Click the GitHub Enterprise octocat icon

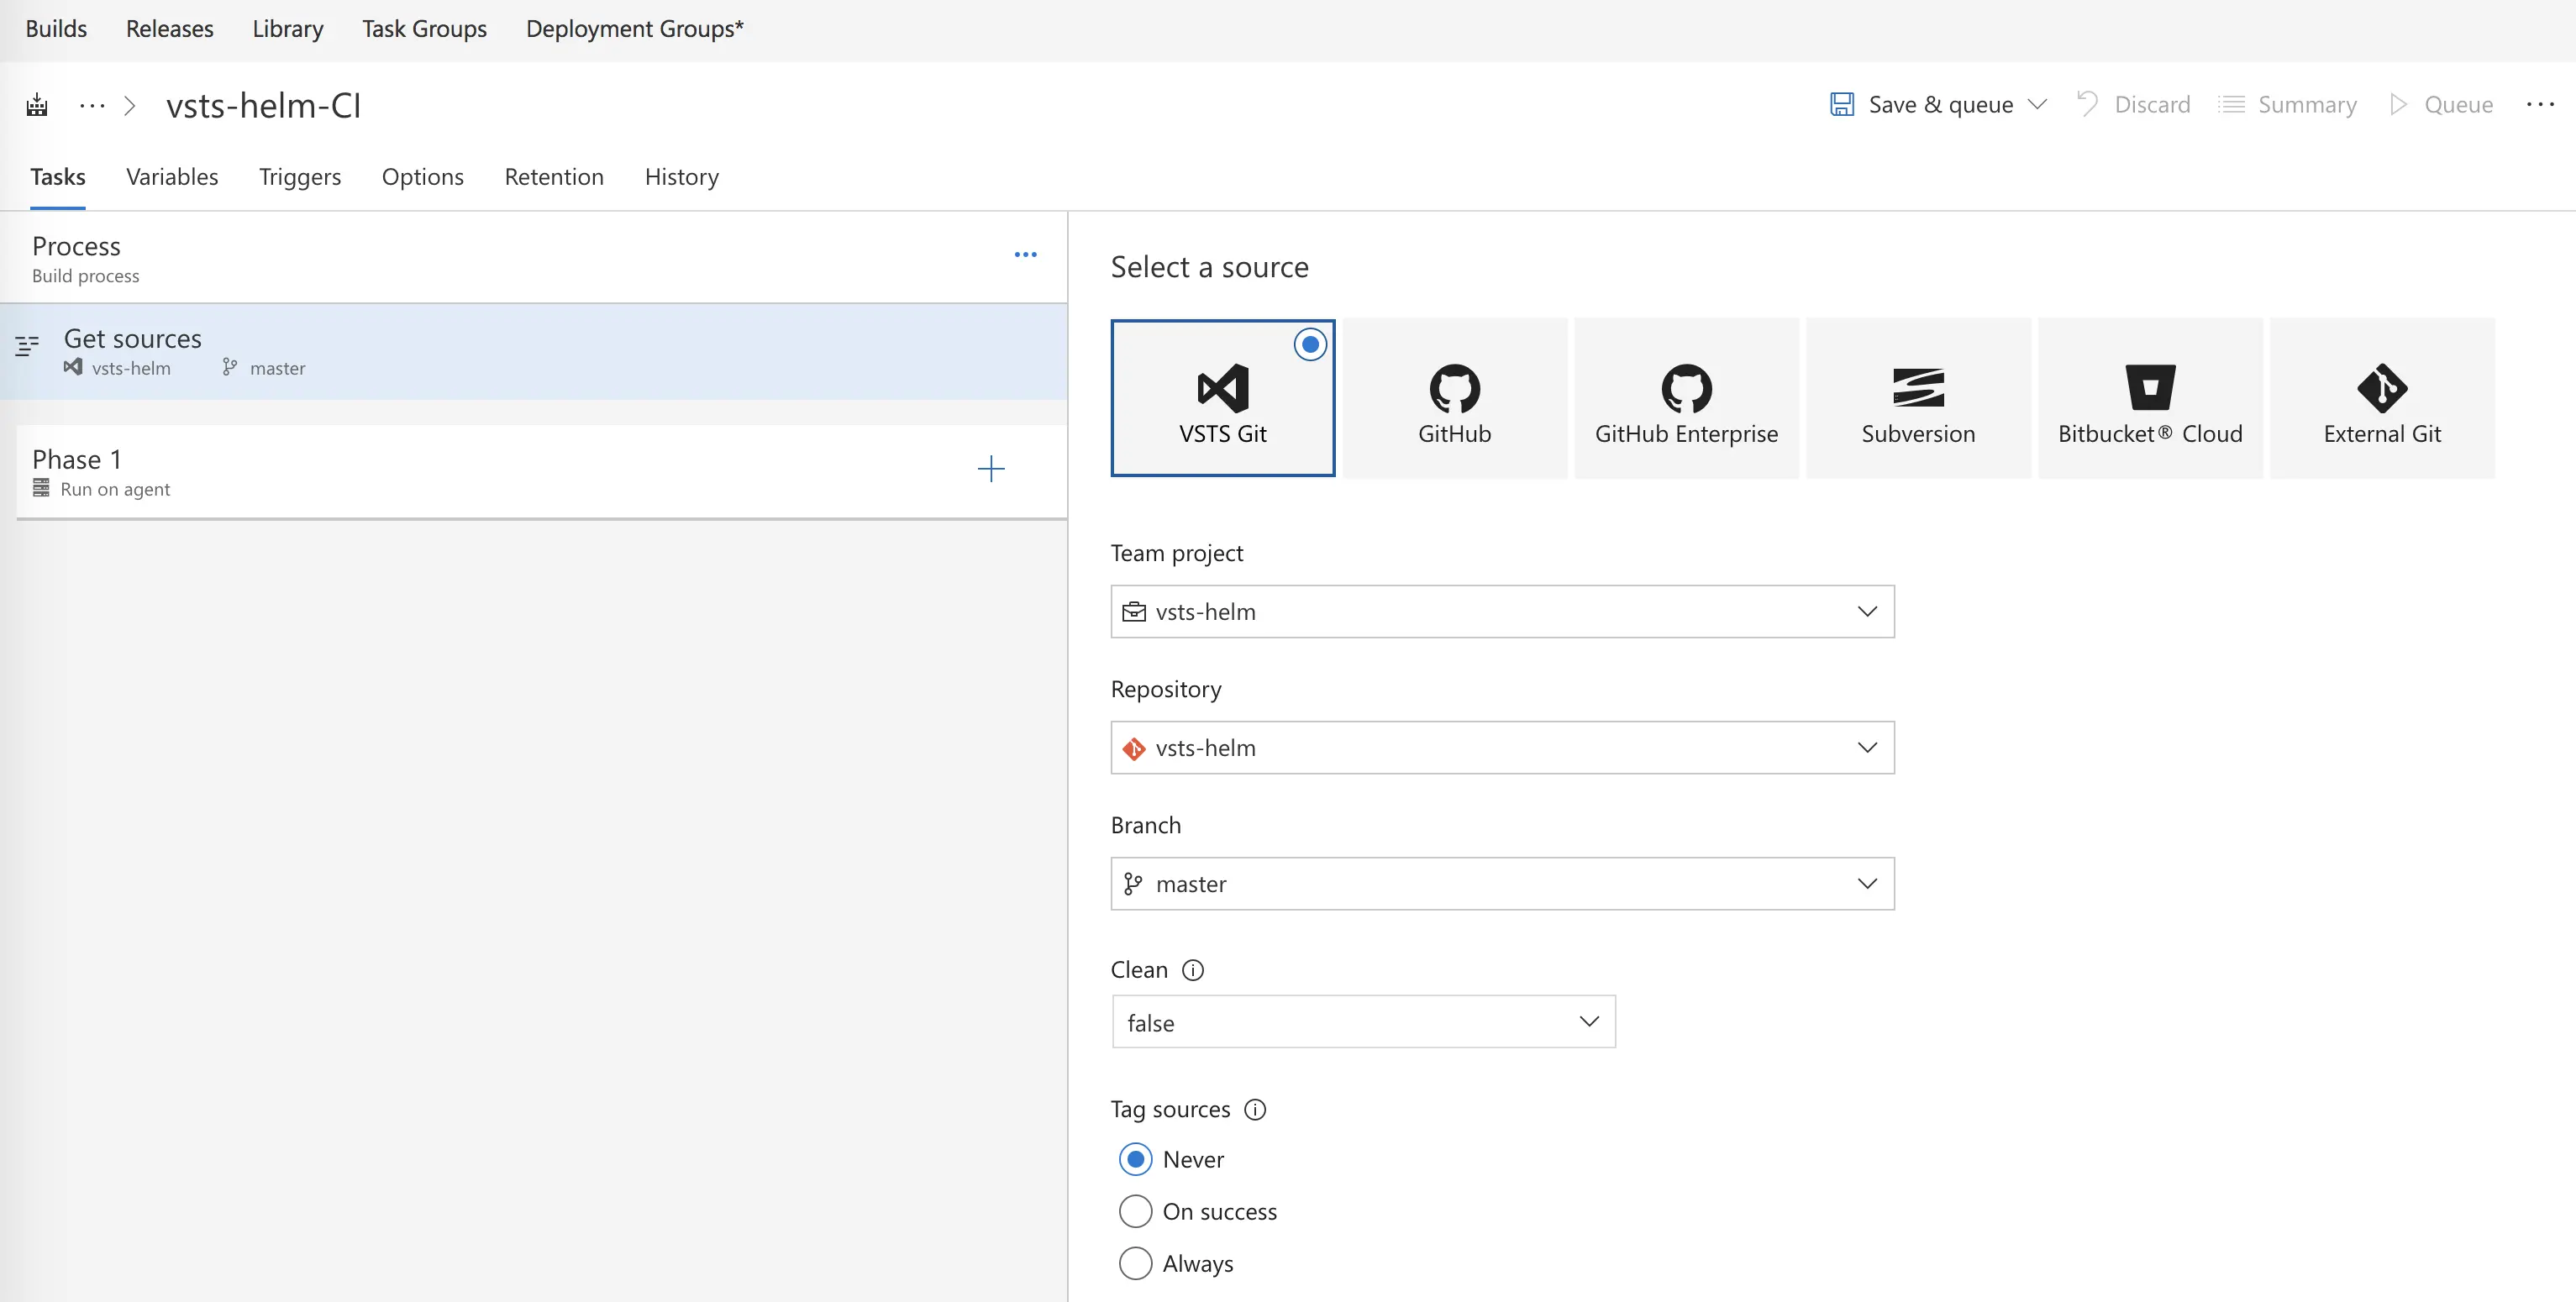click(1687, 388)
